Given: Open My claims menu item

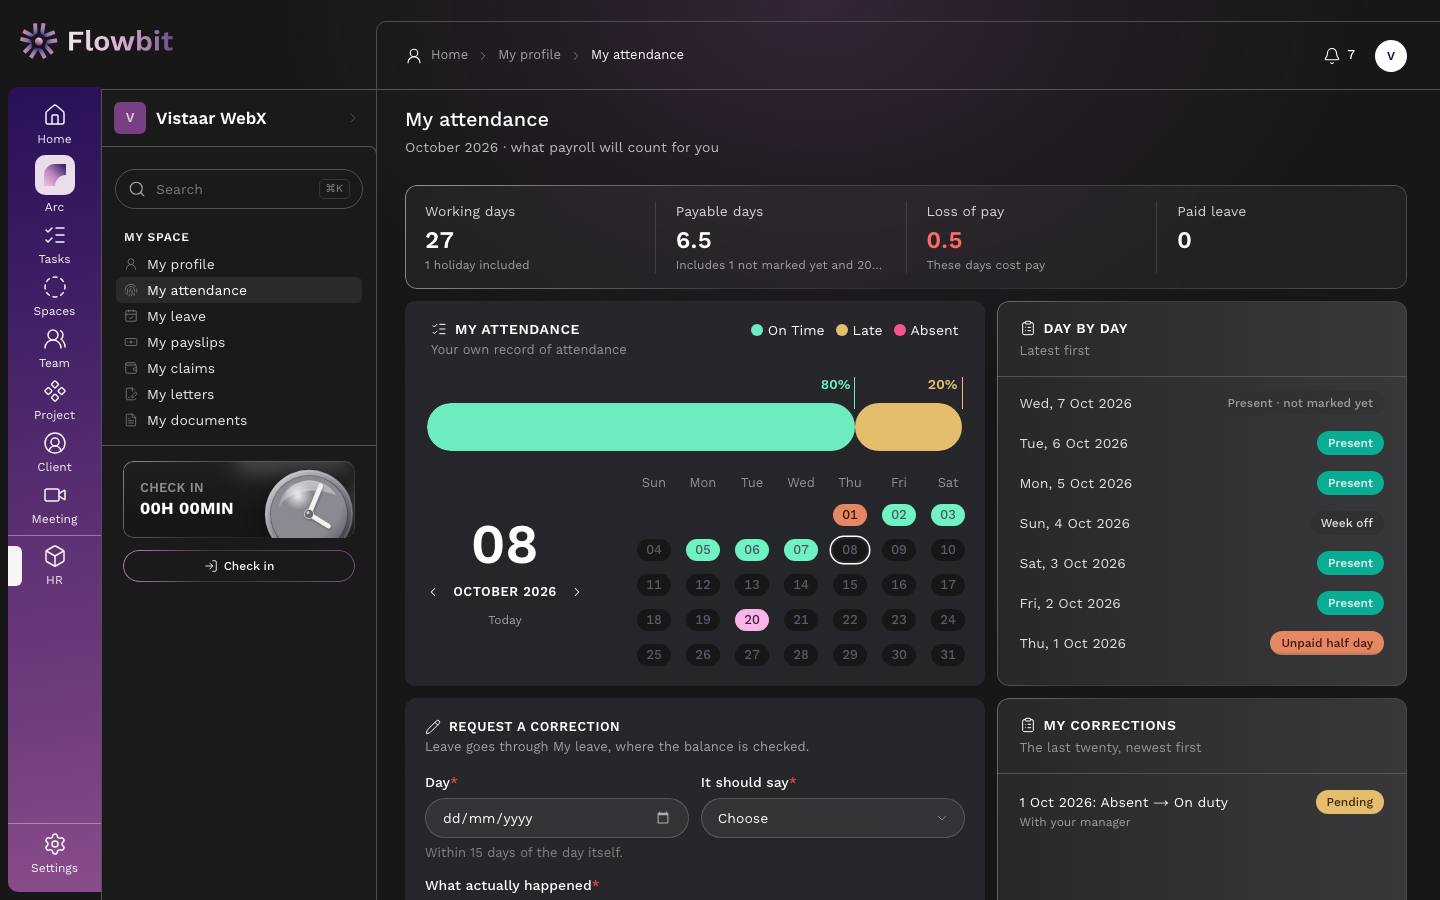Looking at the screenshot, I should click(x=238, y=368).
